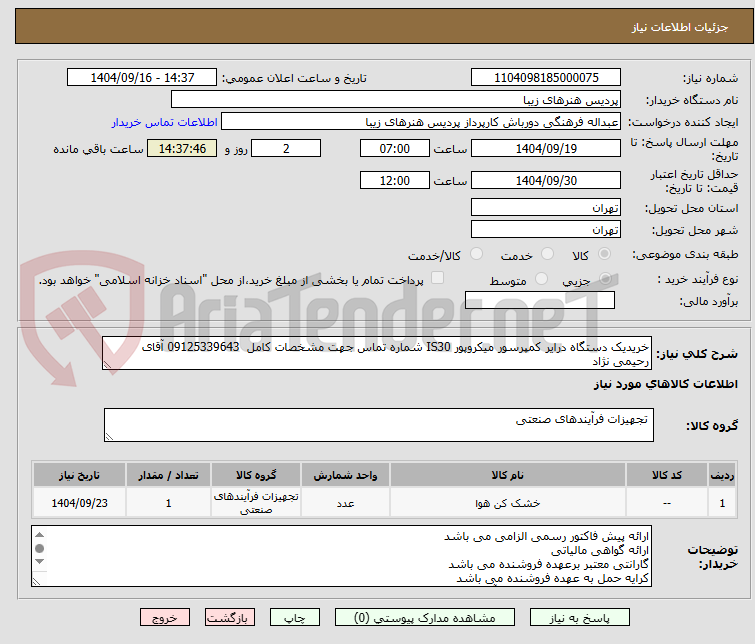Click the ردیف column header

click(722, 475)
